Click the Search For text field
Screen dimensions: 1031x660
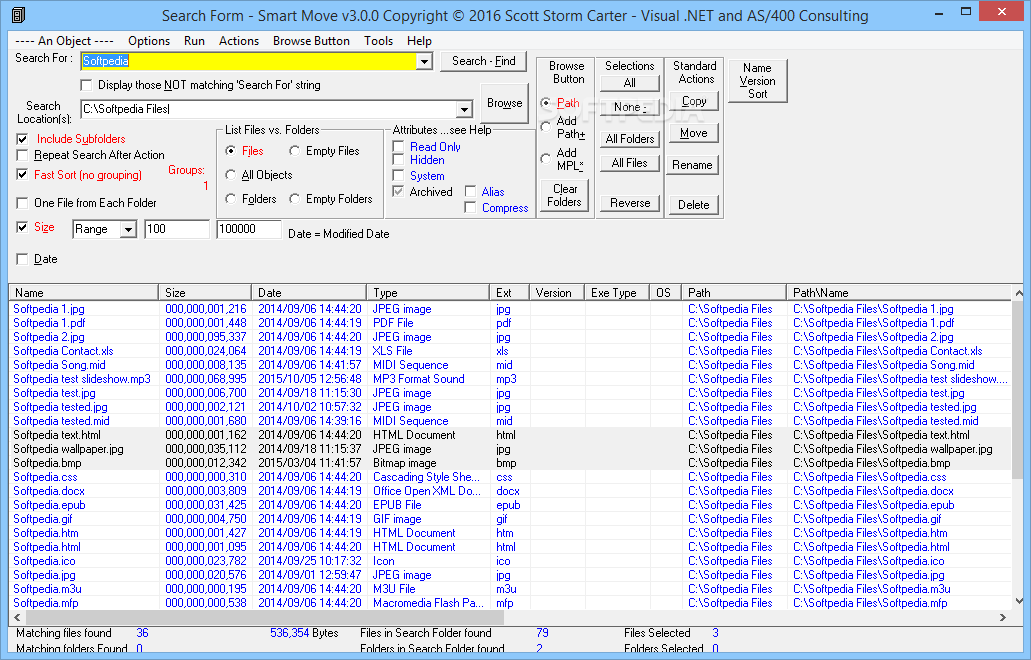tap(249, 61)
